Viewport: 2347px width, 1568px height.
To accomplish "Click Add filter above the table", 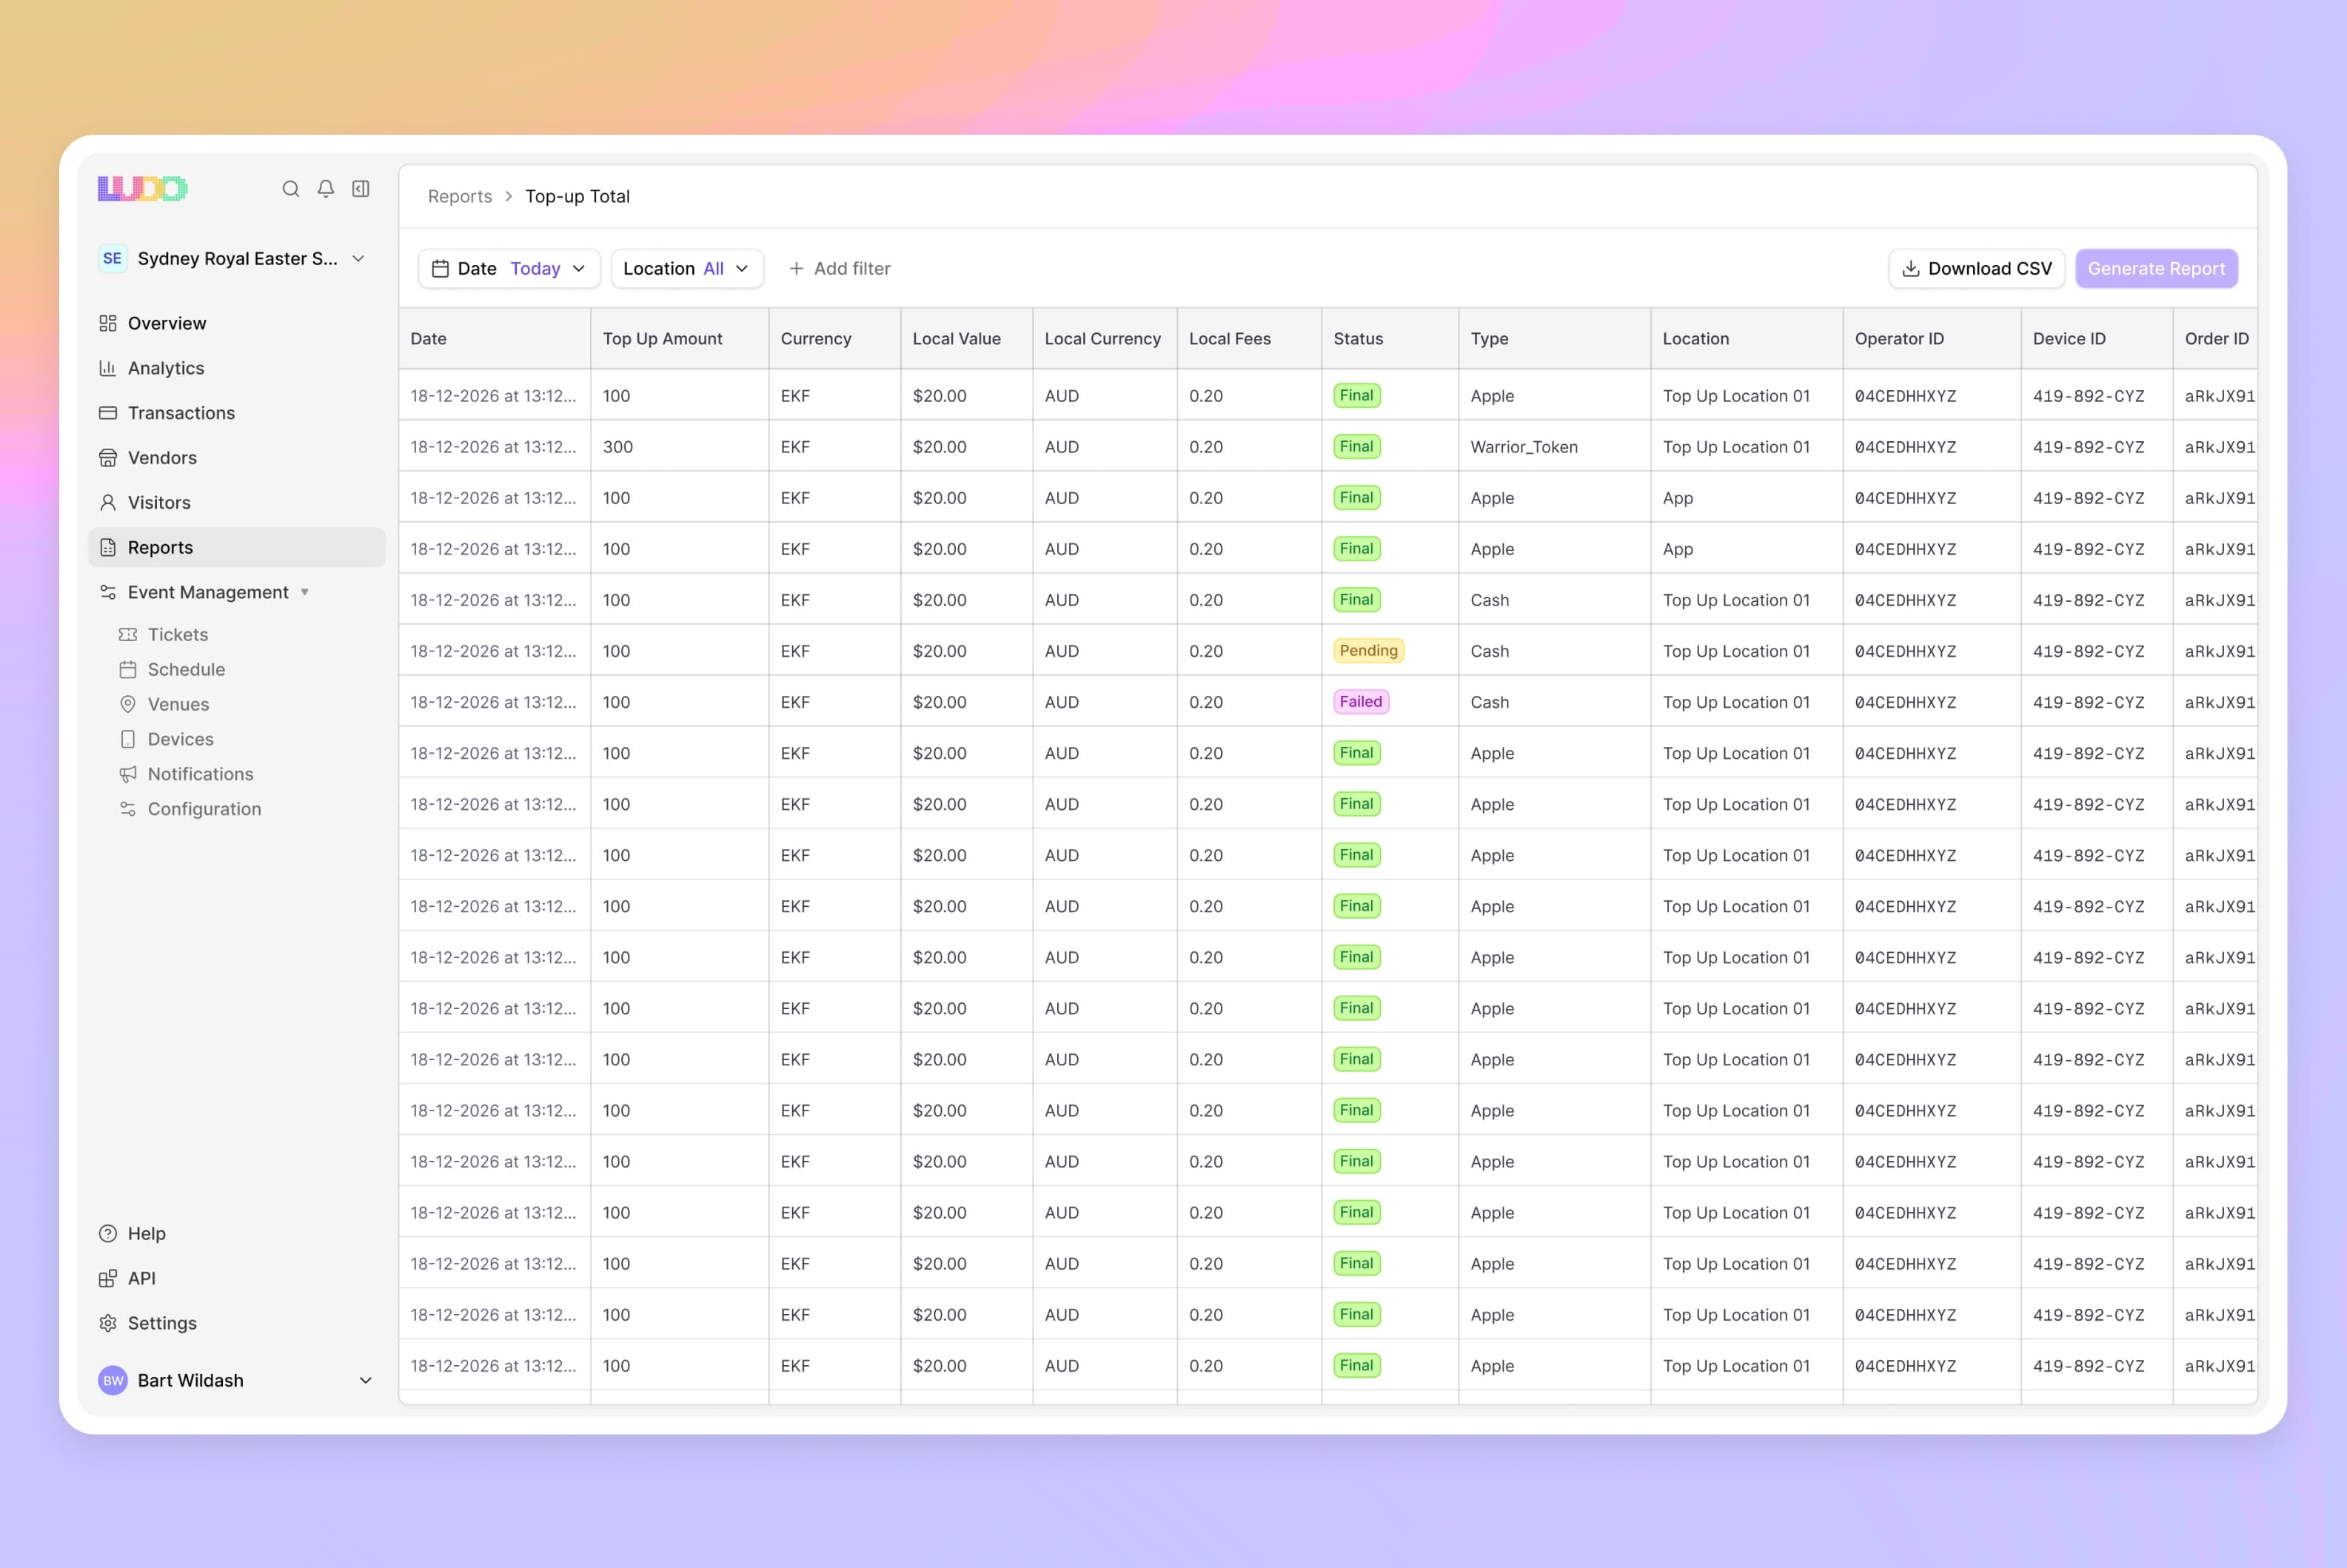I will [x=839, y=268].
